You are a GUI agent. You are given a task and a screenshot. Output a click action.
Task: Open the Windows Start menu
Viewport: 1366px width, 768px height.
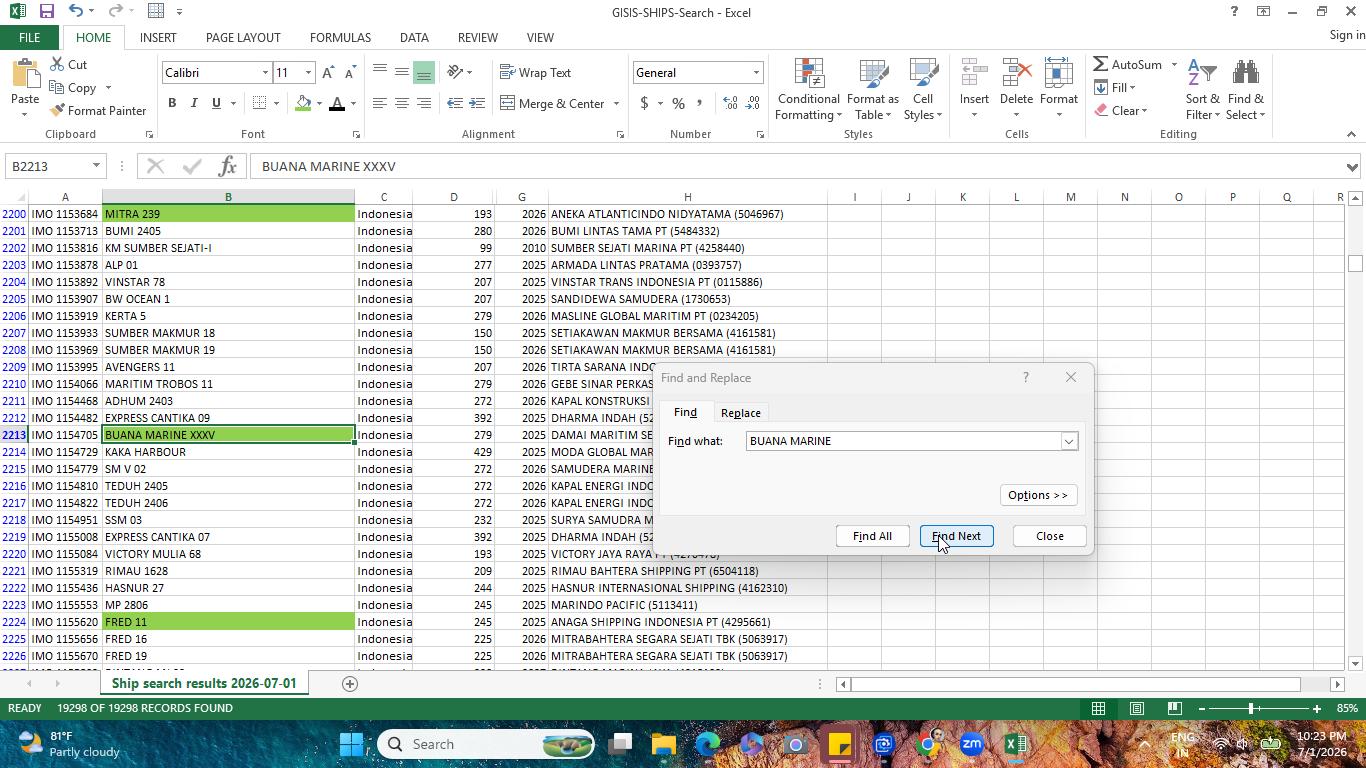pos(351,744)
